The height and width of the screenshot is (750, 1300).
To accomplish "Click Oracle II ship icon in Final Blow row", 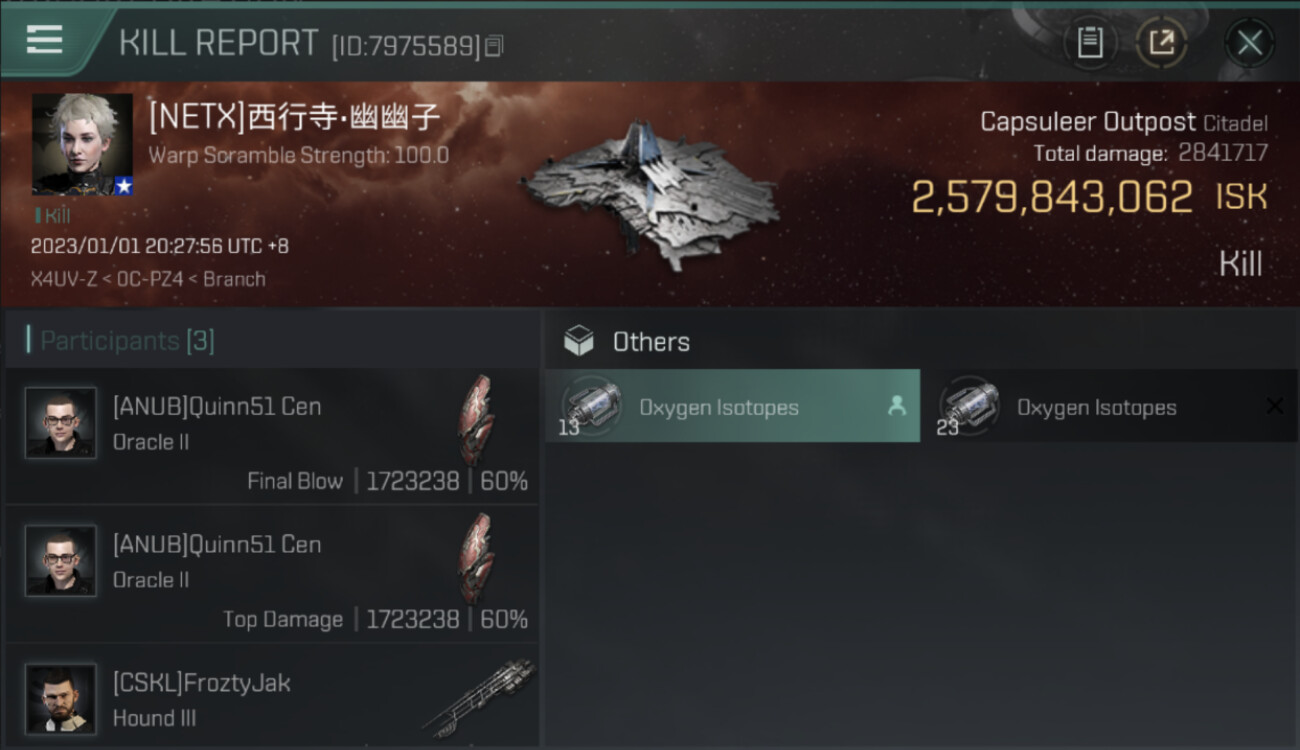I will tap(476, 419).
